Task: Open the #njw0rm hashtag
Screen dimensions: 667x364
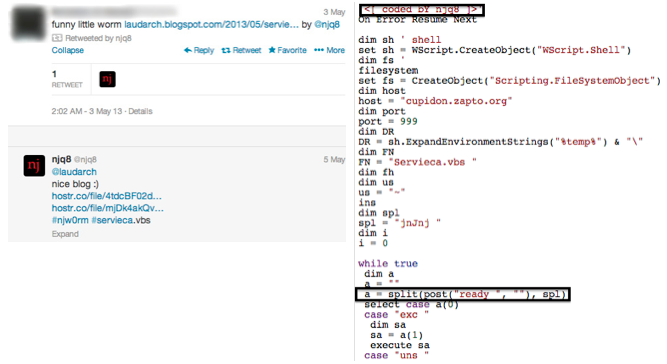Action: [70, 220]
